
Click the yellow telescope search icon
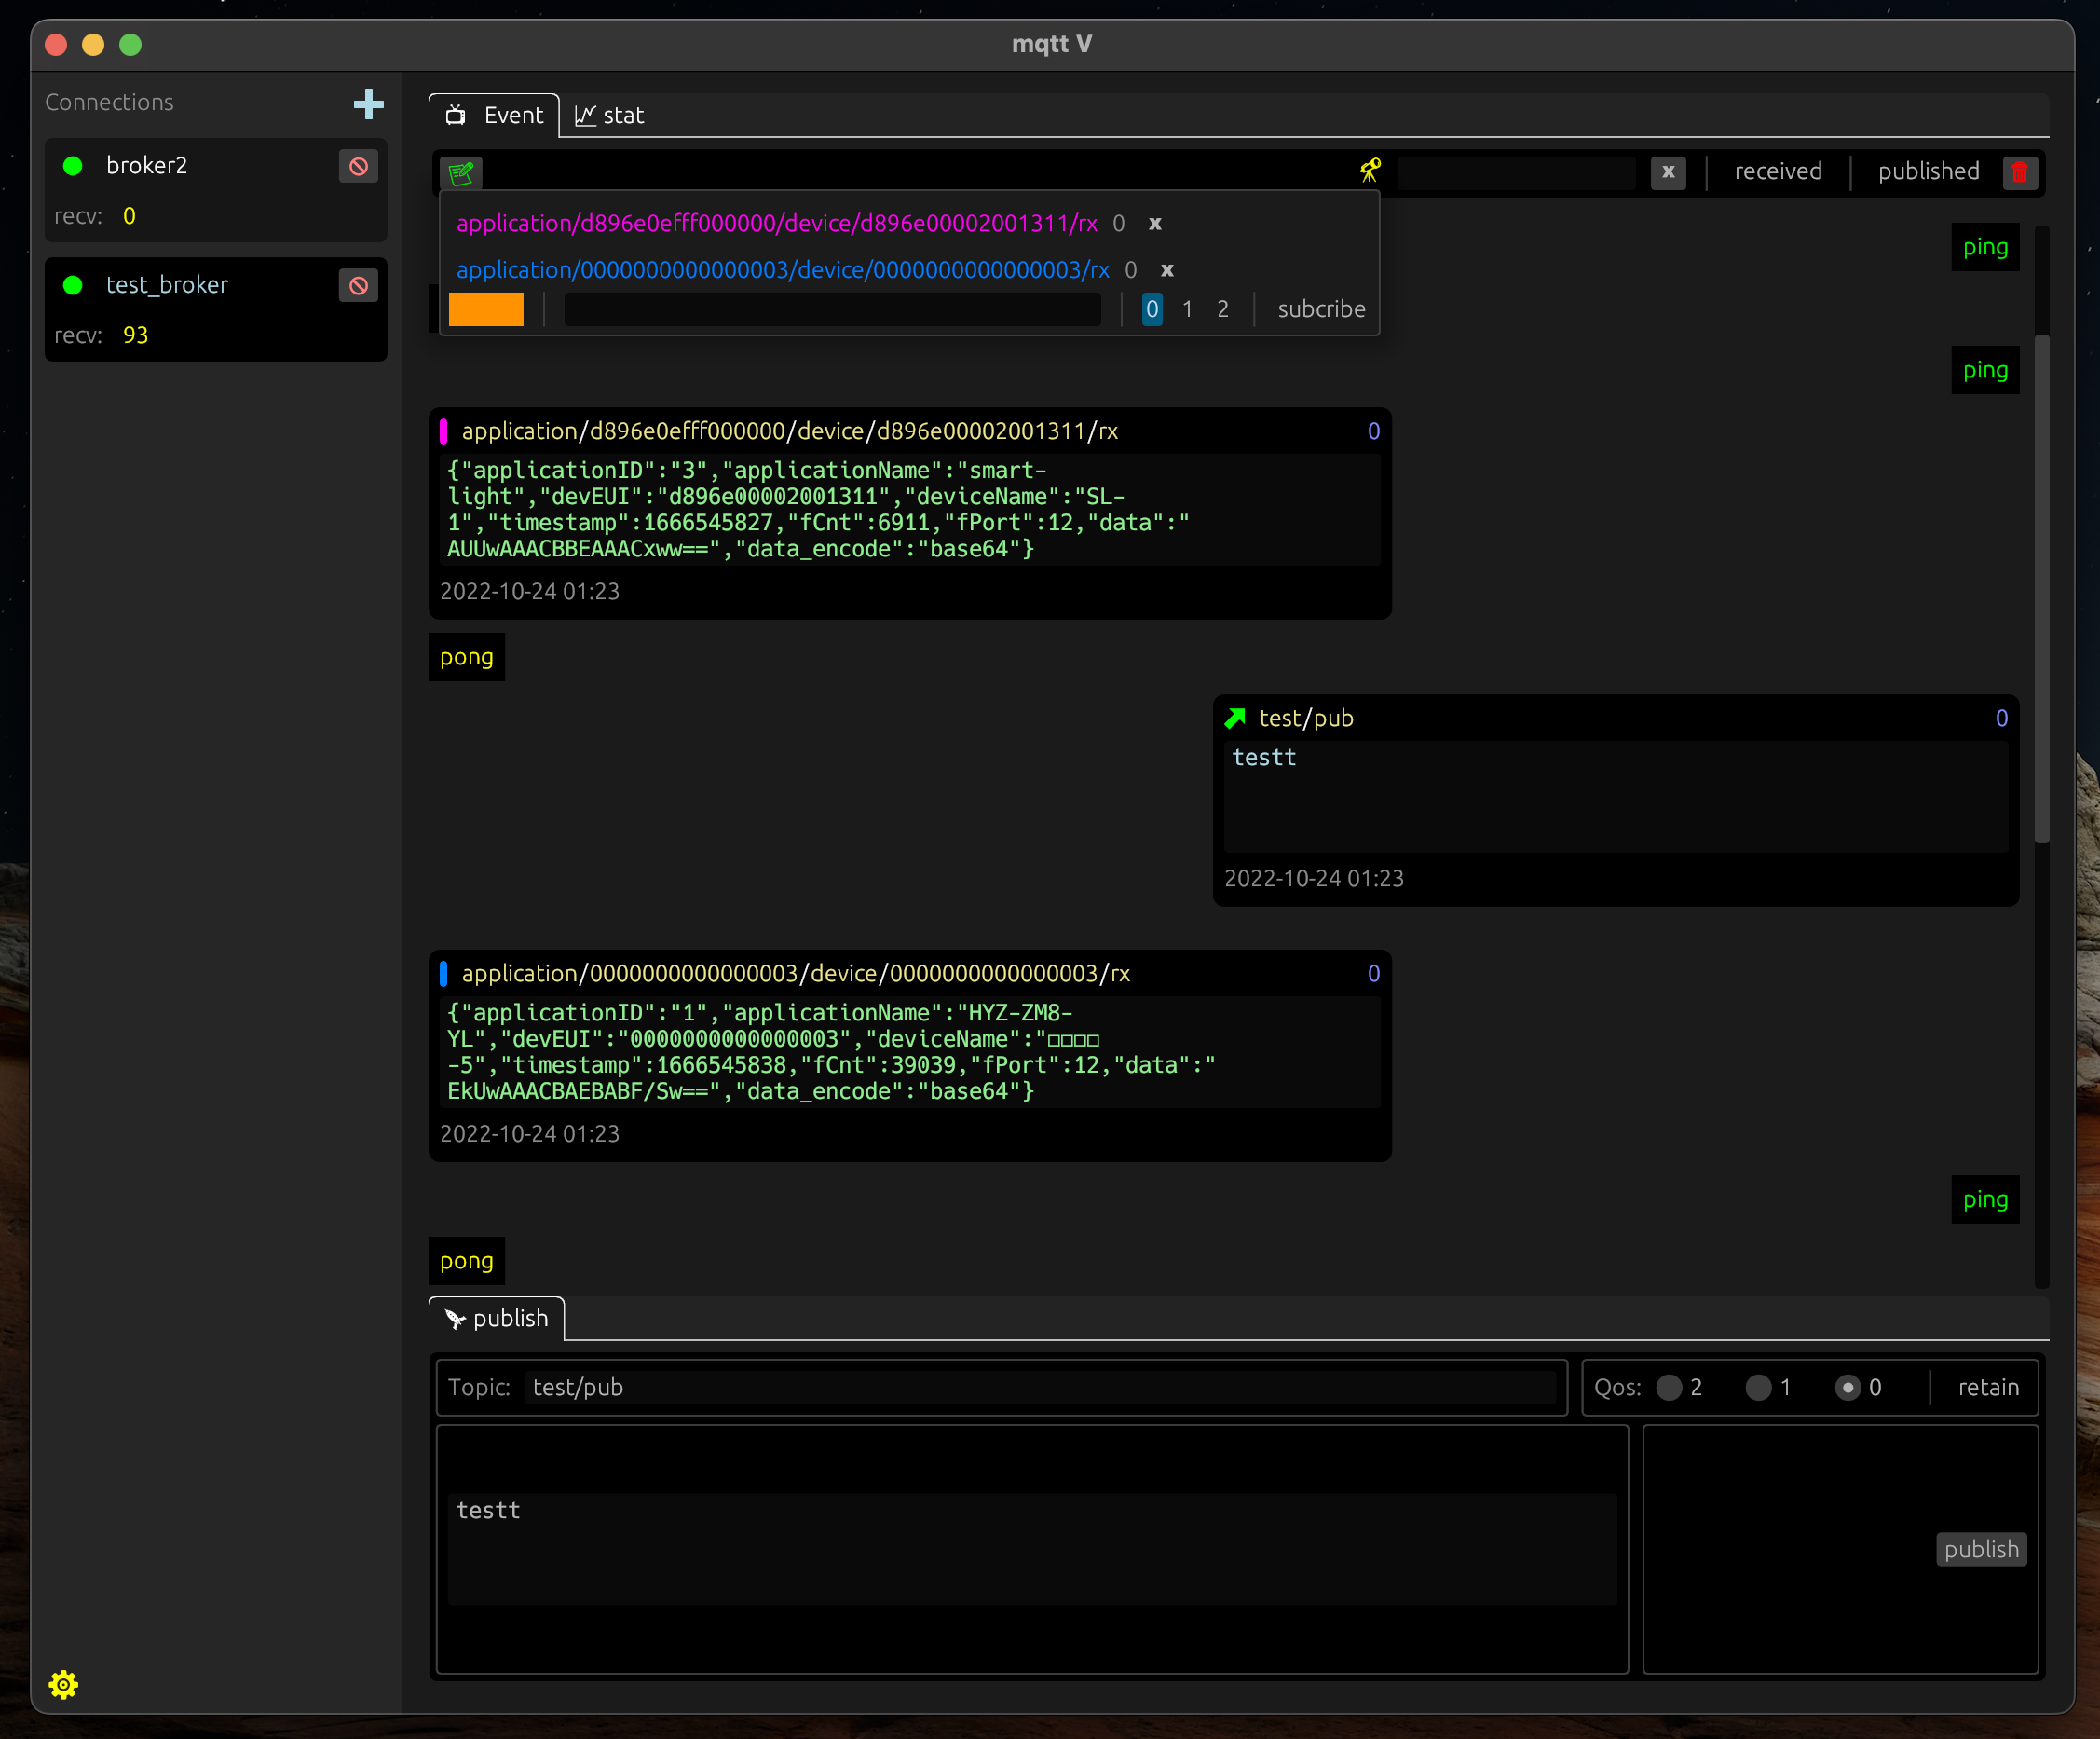(1370, 171)
